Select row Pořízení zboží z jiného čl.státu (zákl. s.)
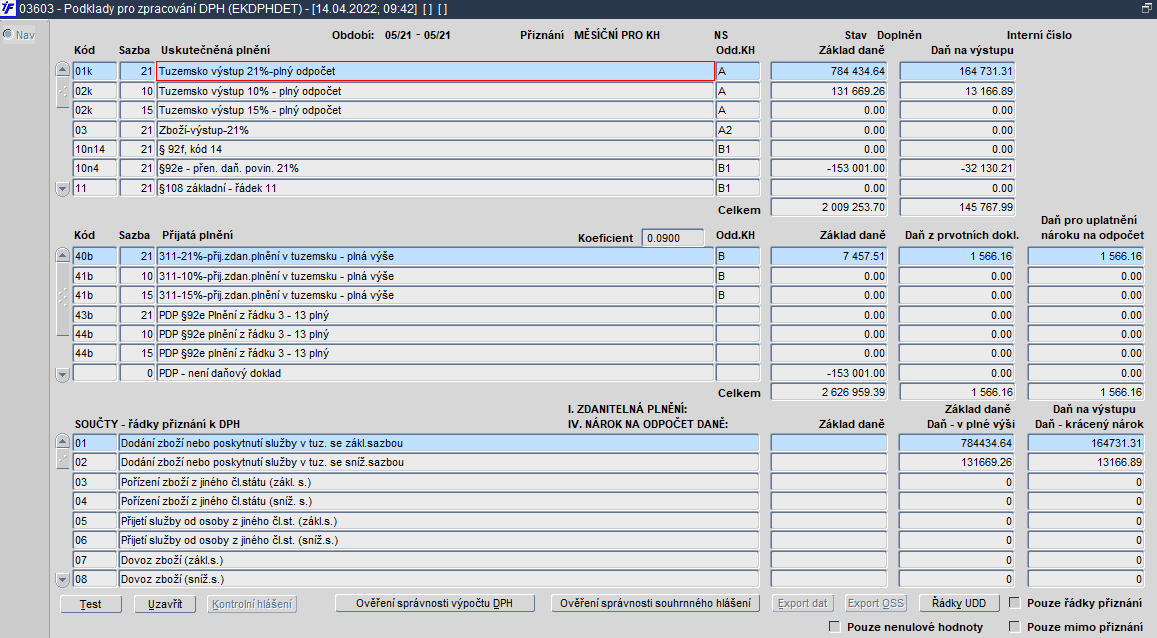This screenshot has height=638, width=1157. coord(438,483)
